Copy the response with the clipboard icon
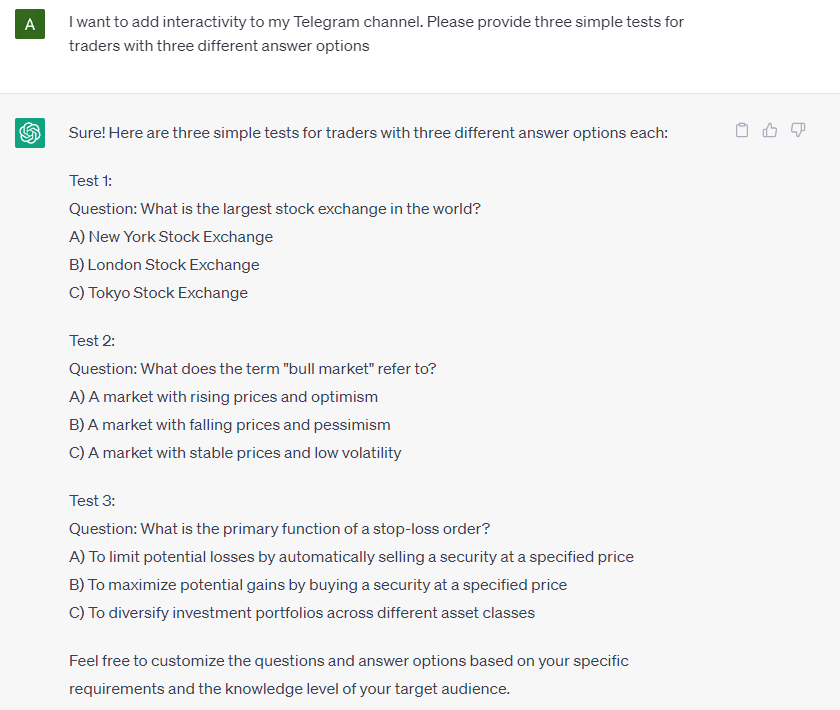840x710 pixels. (x=741, y=130)
